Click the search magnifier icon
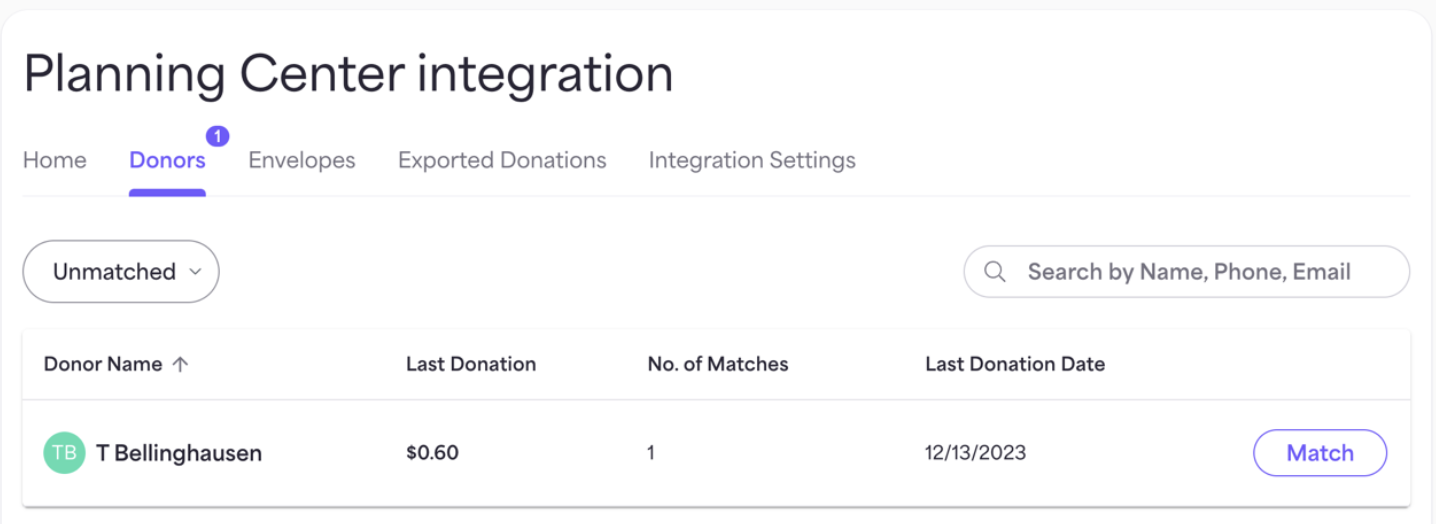The image size is (1436, 524). pos(995,272)
